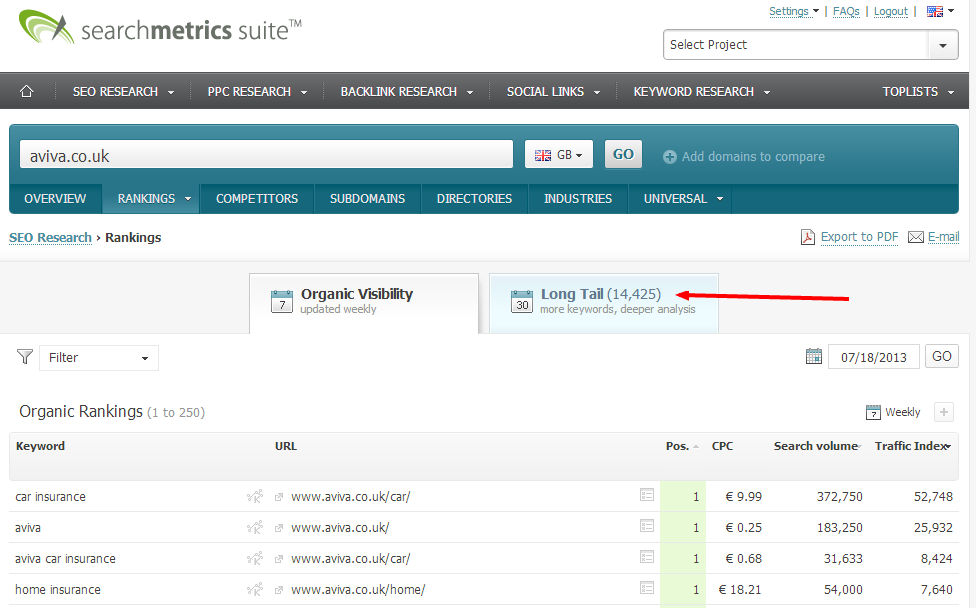Open the GB country selector
The height and width of the screenshot is (608, 976).
click(x=558, y=154)
